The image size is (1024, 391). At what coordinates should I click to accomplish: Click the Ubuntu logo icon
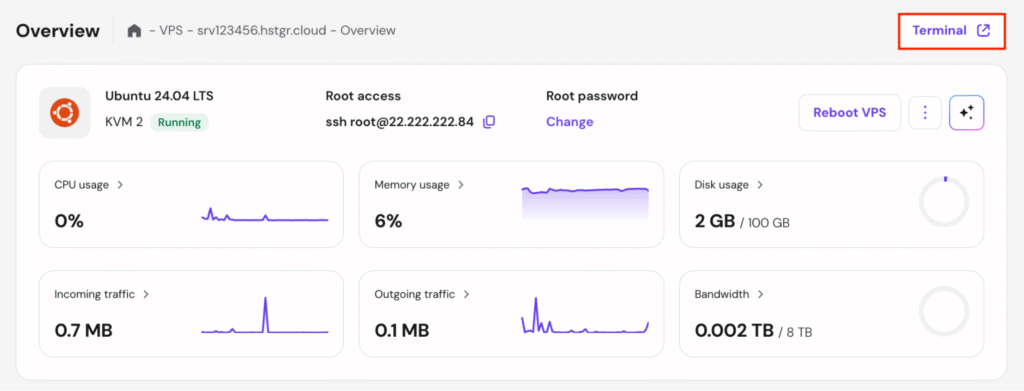click(65, 113)
